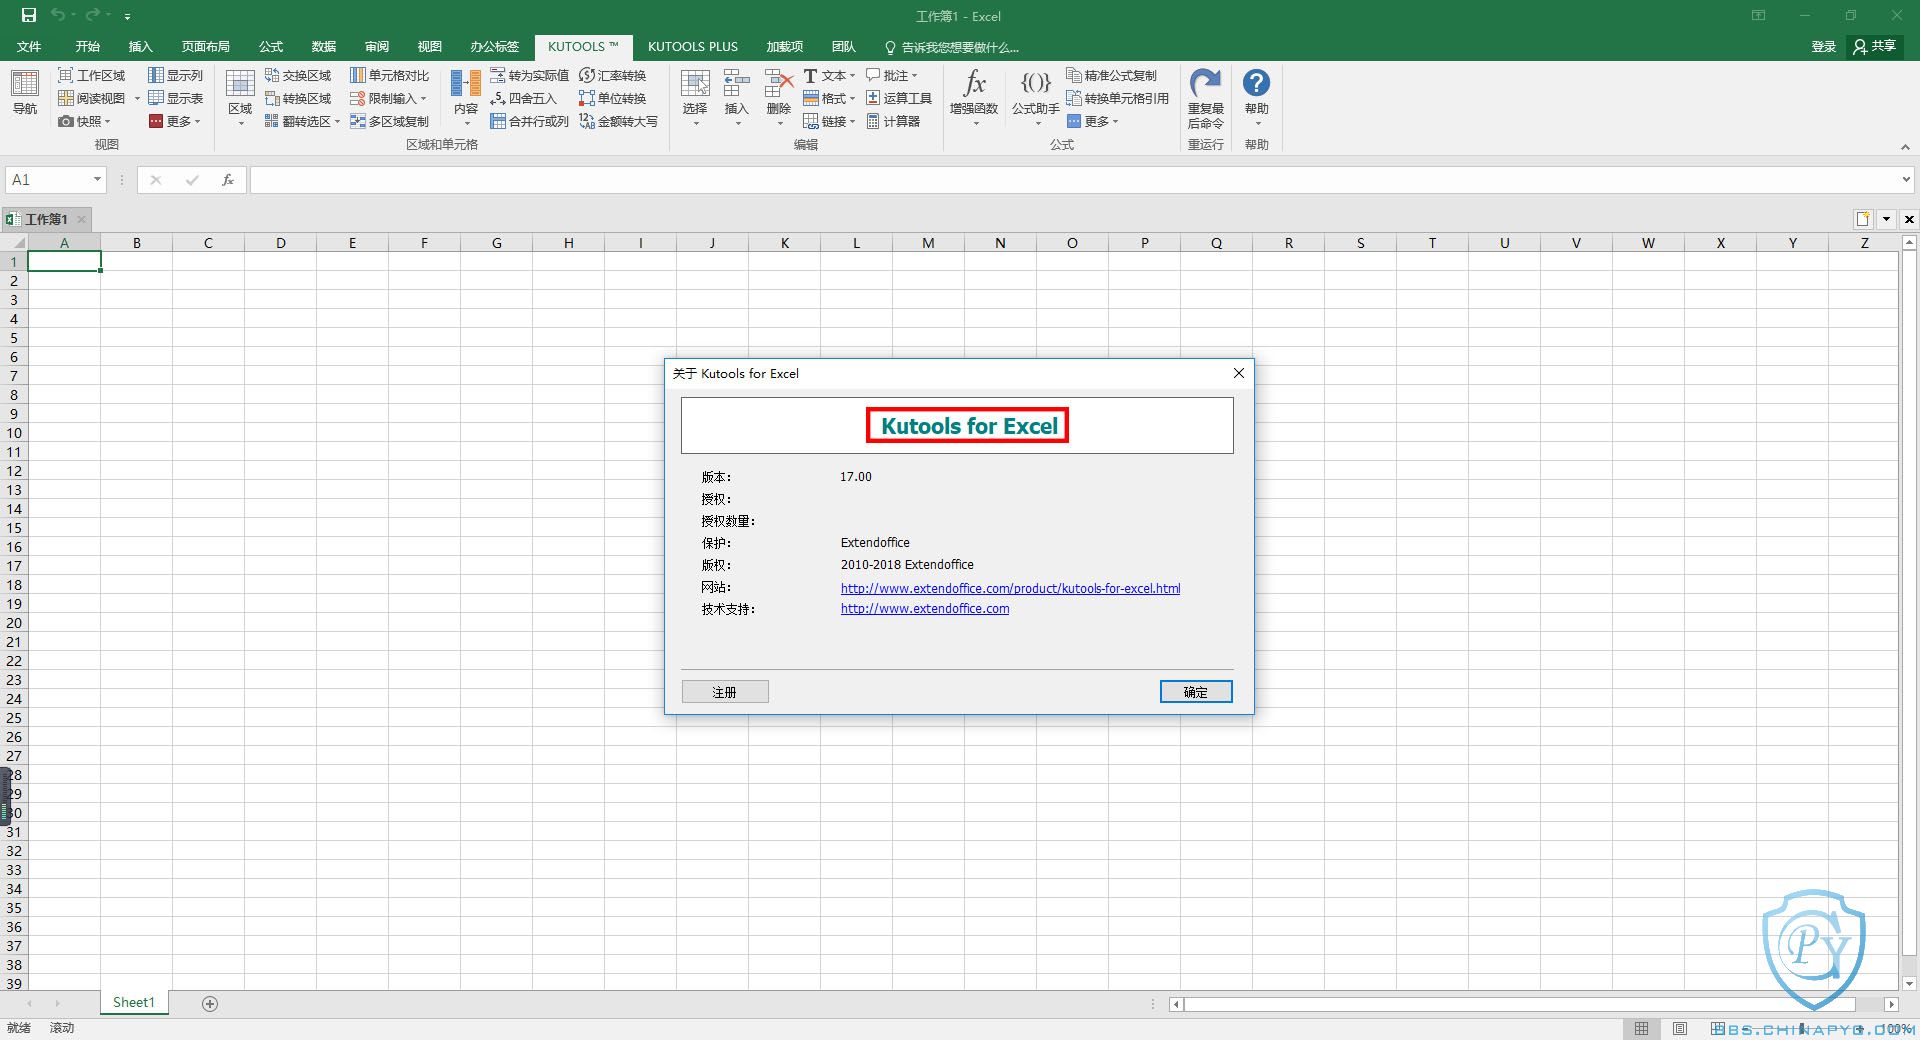
Task: Click the 快照 snapshot camera icon
Action: [66, 121]
